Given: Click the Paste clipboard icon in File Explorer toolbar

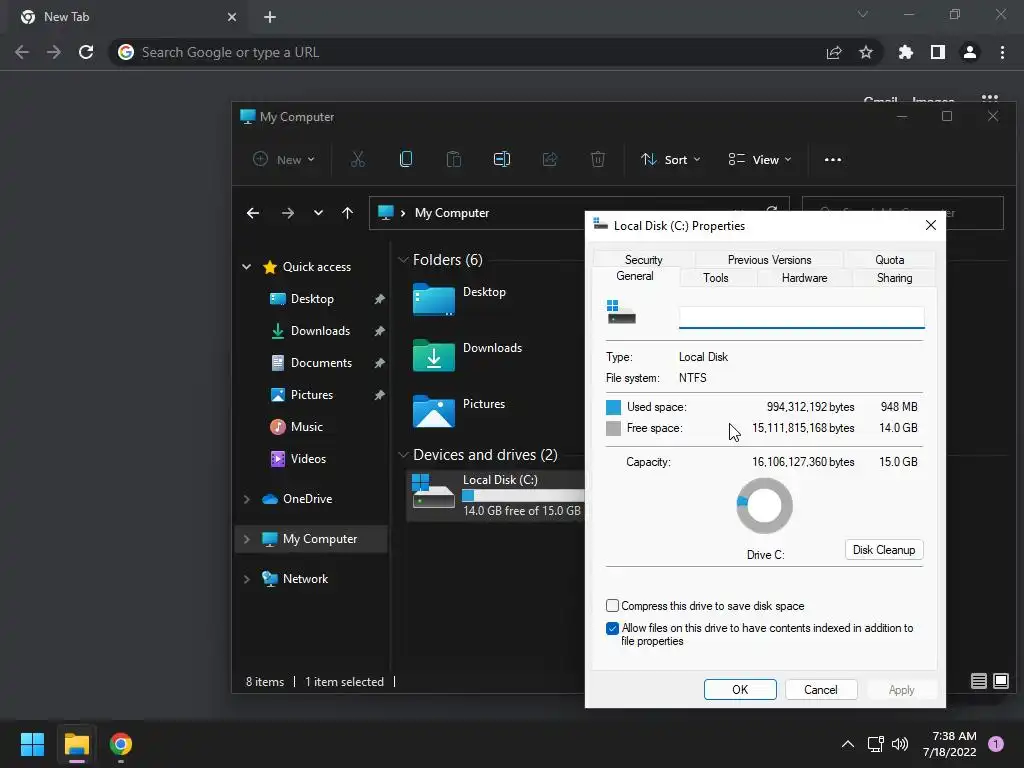Looking at the screenshot, I should (453, 159).
